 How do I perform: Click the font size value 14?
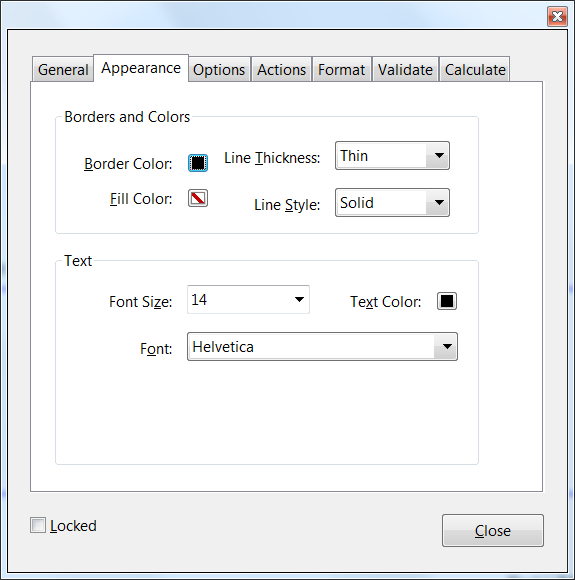[199, 300]
